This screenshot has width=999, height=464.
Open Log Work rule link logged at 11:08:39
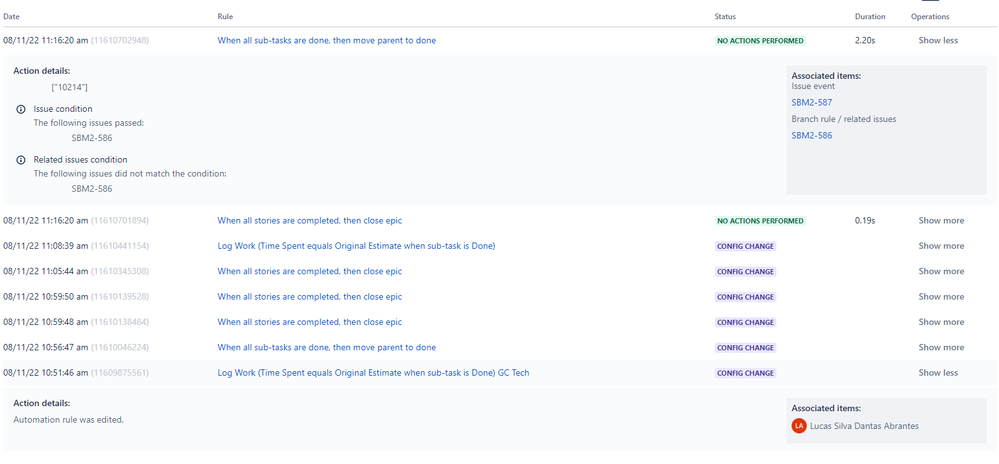356,246
